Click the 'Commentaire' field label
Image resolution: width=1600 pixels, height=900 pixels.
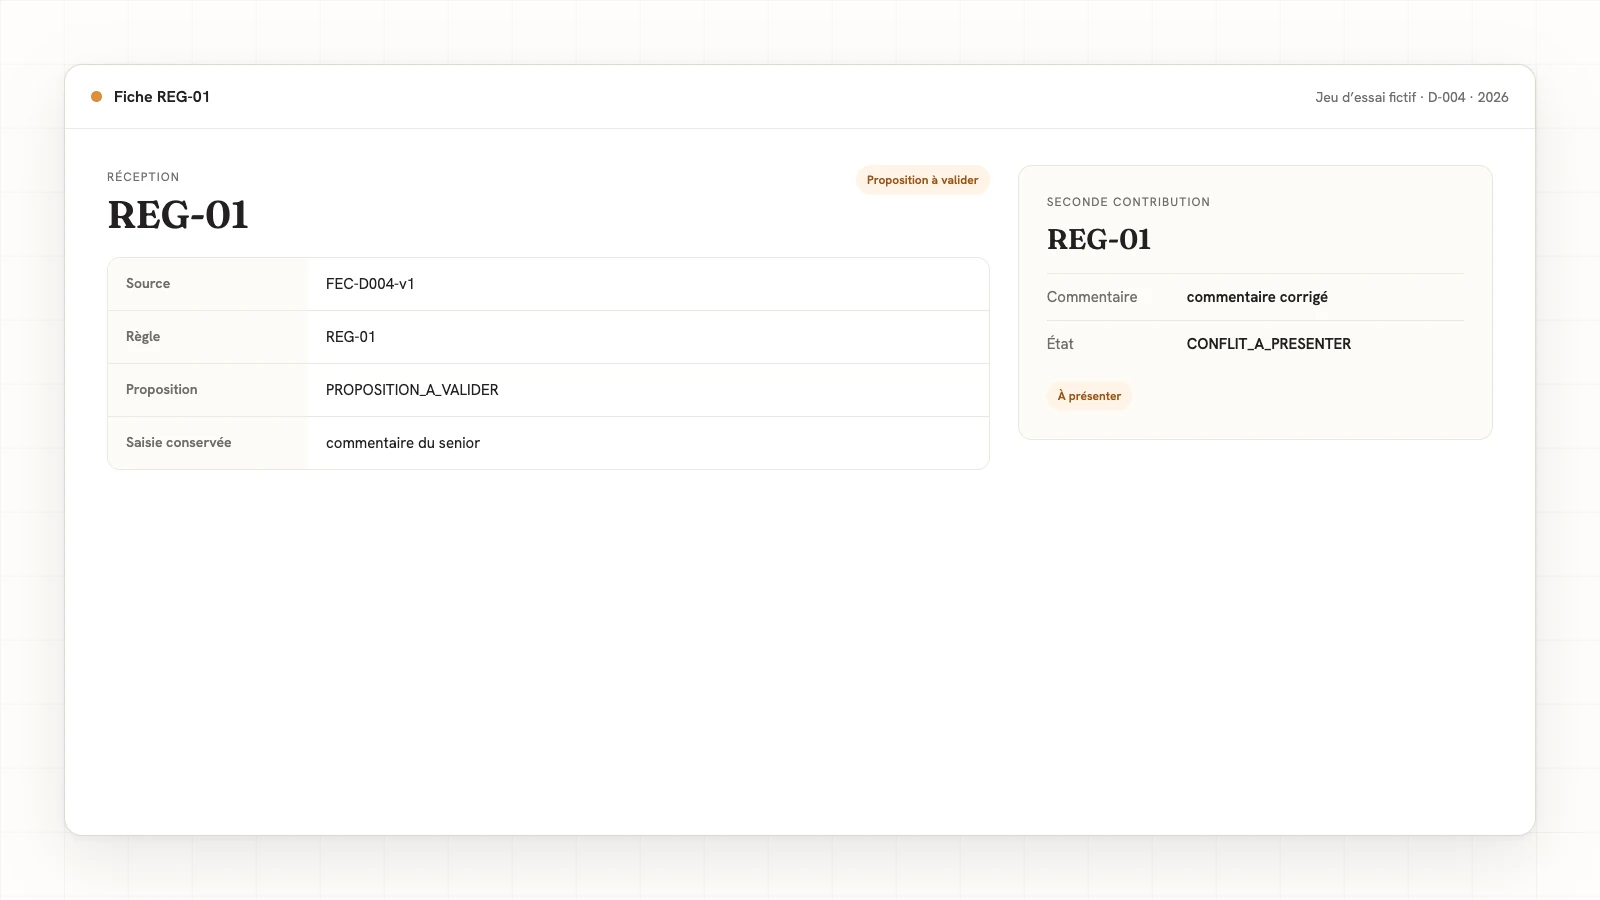1092,297
